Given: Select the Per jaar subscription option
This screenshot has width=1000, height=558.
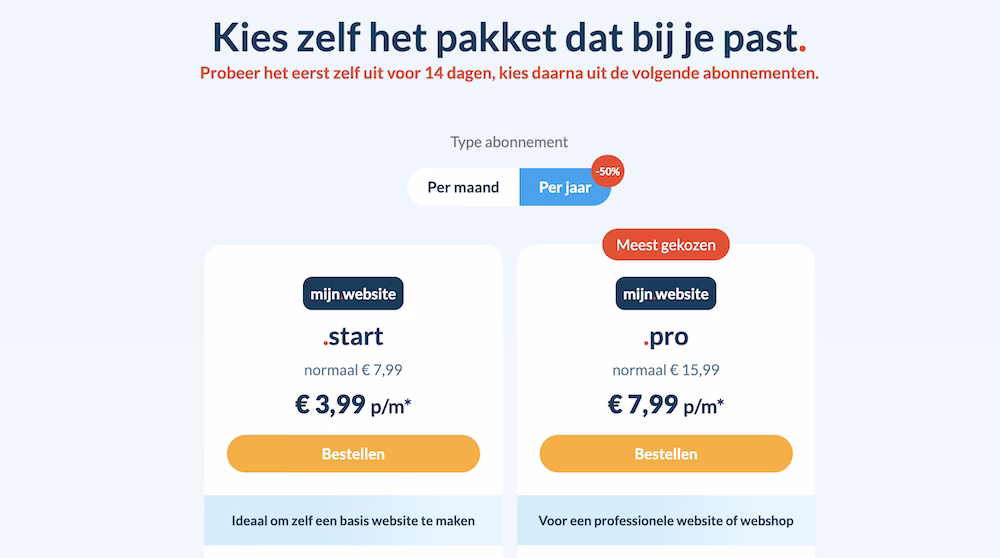Looking at the screenshot, I should [x=565, y=187].
